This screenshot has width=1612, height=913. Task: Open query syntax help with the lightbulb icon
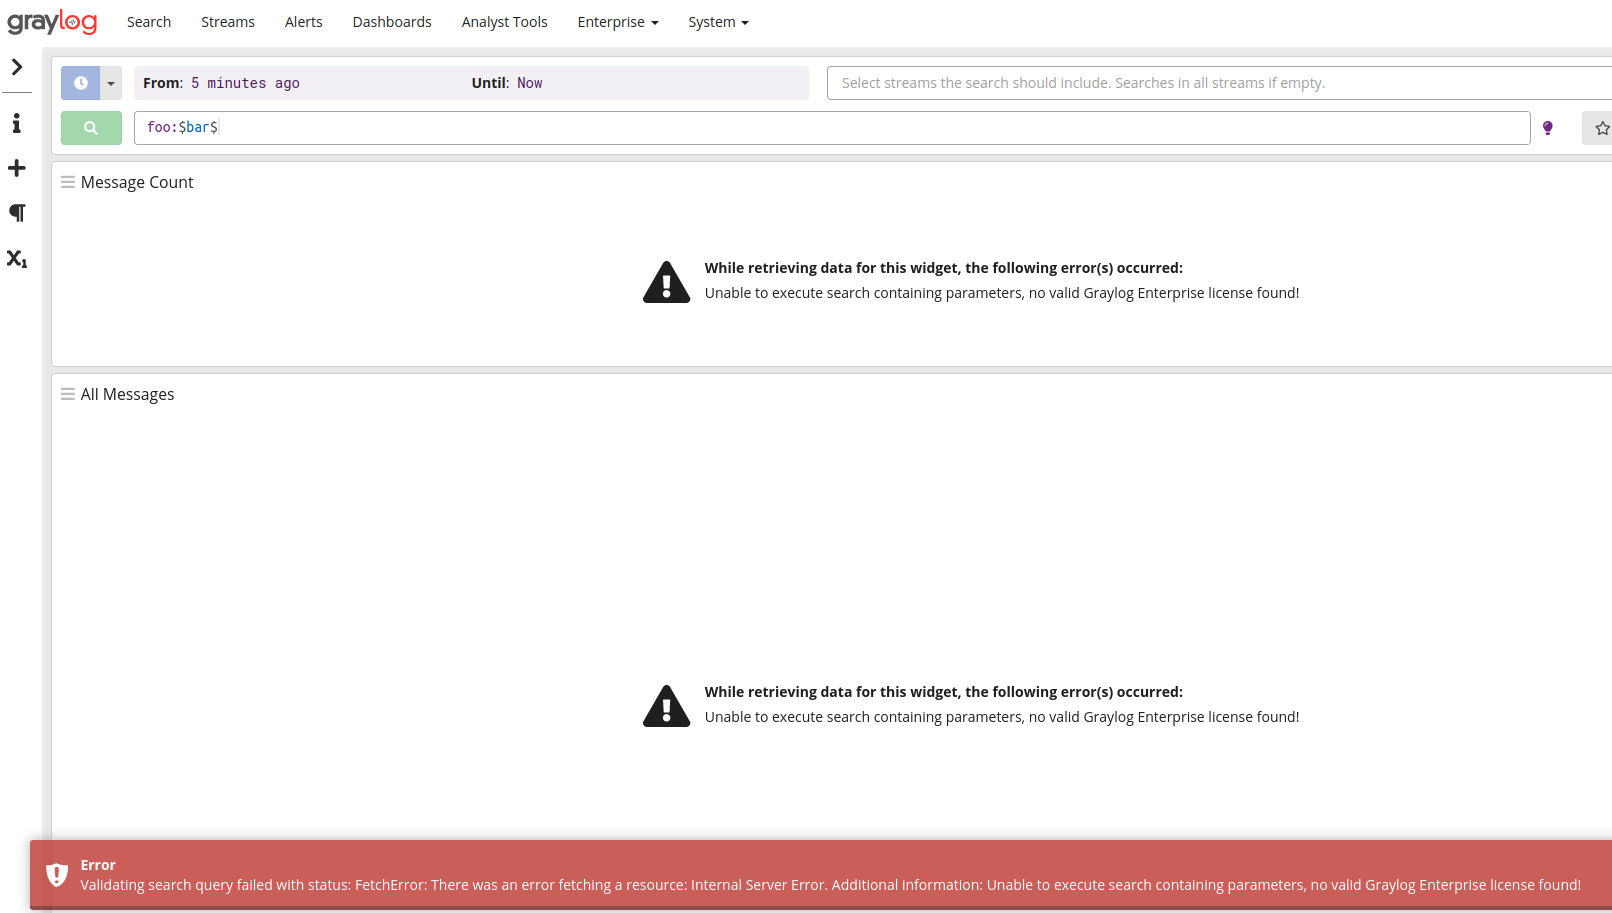coord(1547,128)
